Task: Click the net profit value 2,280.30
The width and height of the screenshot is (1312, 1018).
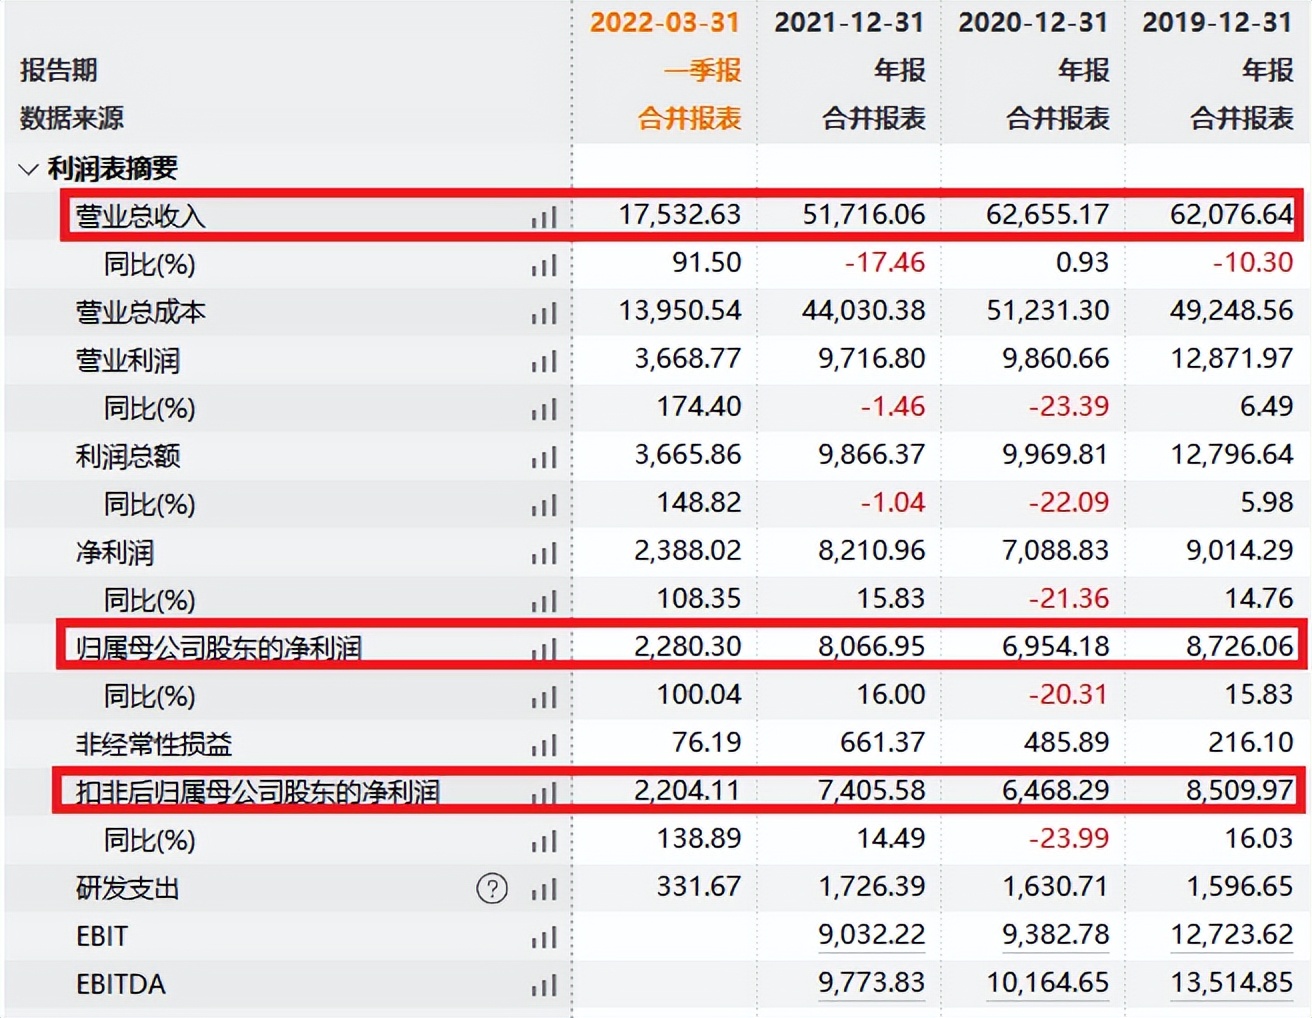Action: coord(688,647)
